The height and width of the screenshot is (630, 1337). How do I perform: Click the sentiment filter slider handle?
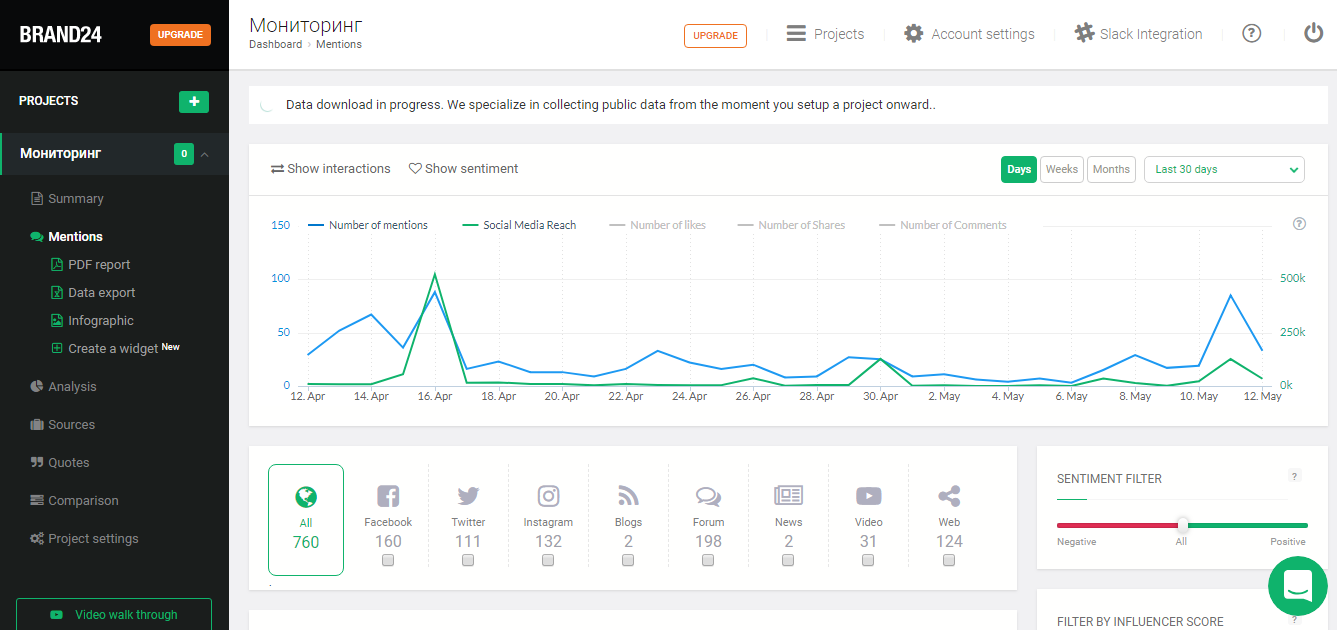[x=1182, y=525]
